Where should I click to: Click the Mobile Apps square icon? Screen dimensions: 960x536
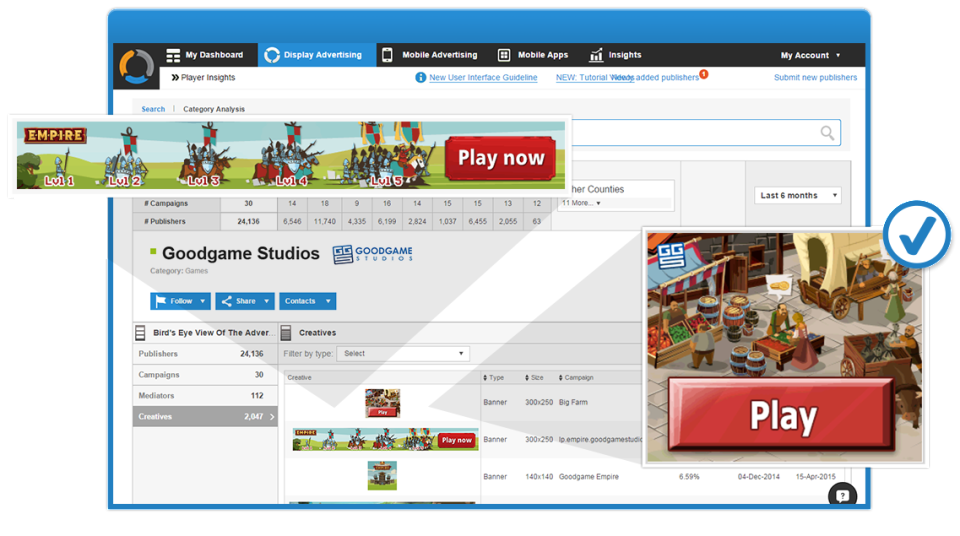[504, 55]
